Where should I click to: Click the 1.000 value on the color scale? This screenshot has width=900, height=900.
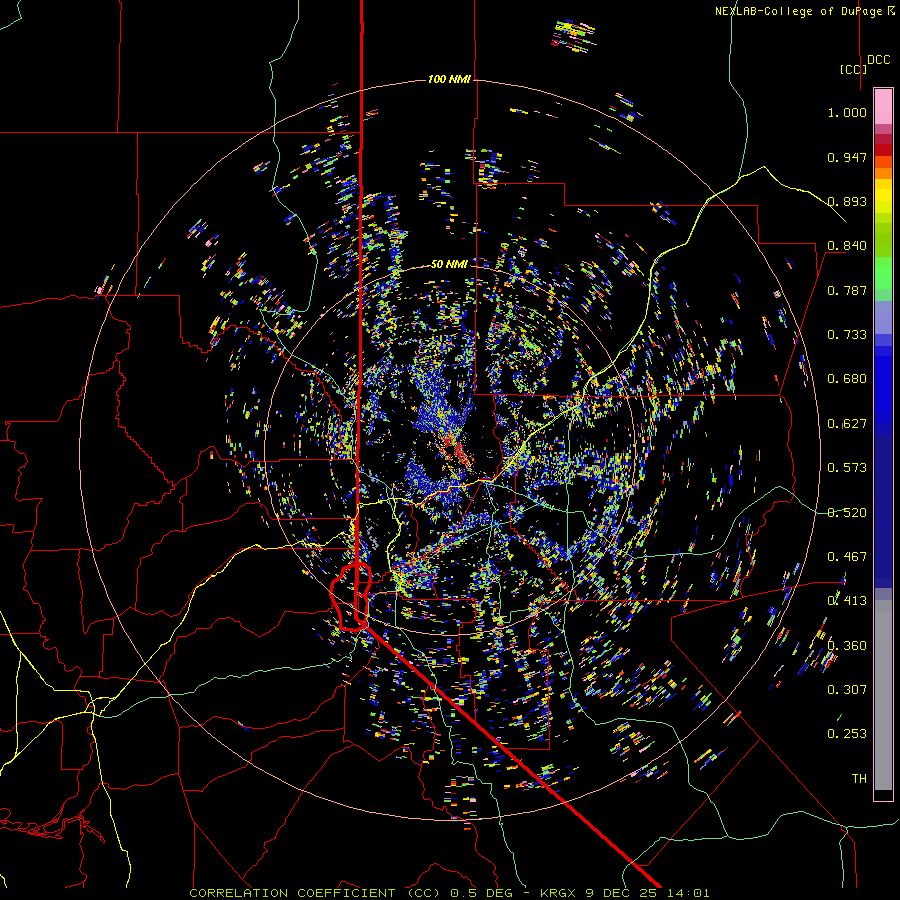point(847,112)
